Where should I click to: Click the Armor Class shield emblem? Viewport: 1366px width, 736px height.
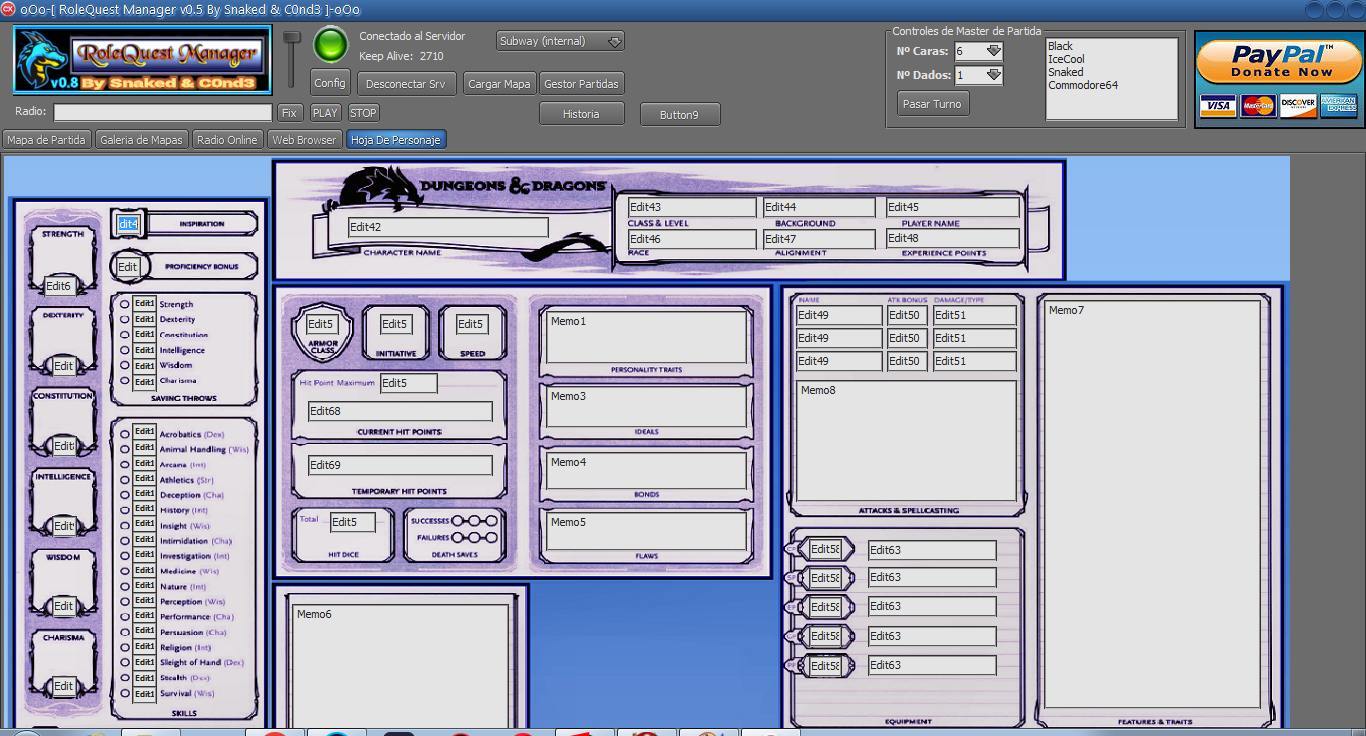[322, 331]
